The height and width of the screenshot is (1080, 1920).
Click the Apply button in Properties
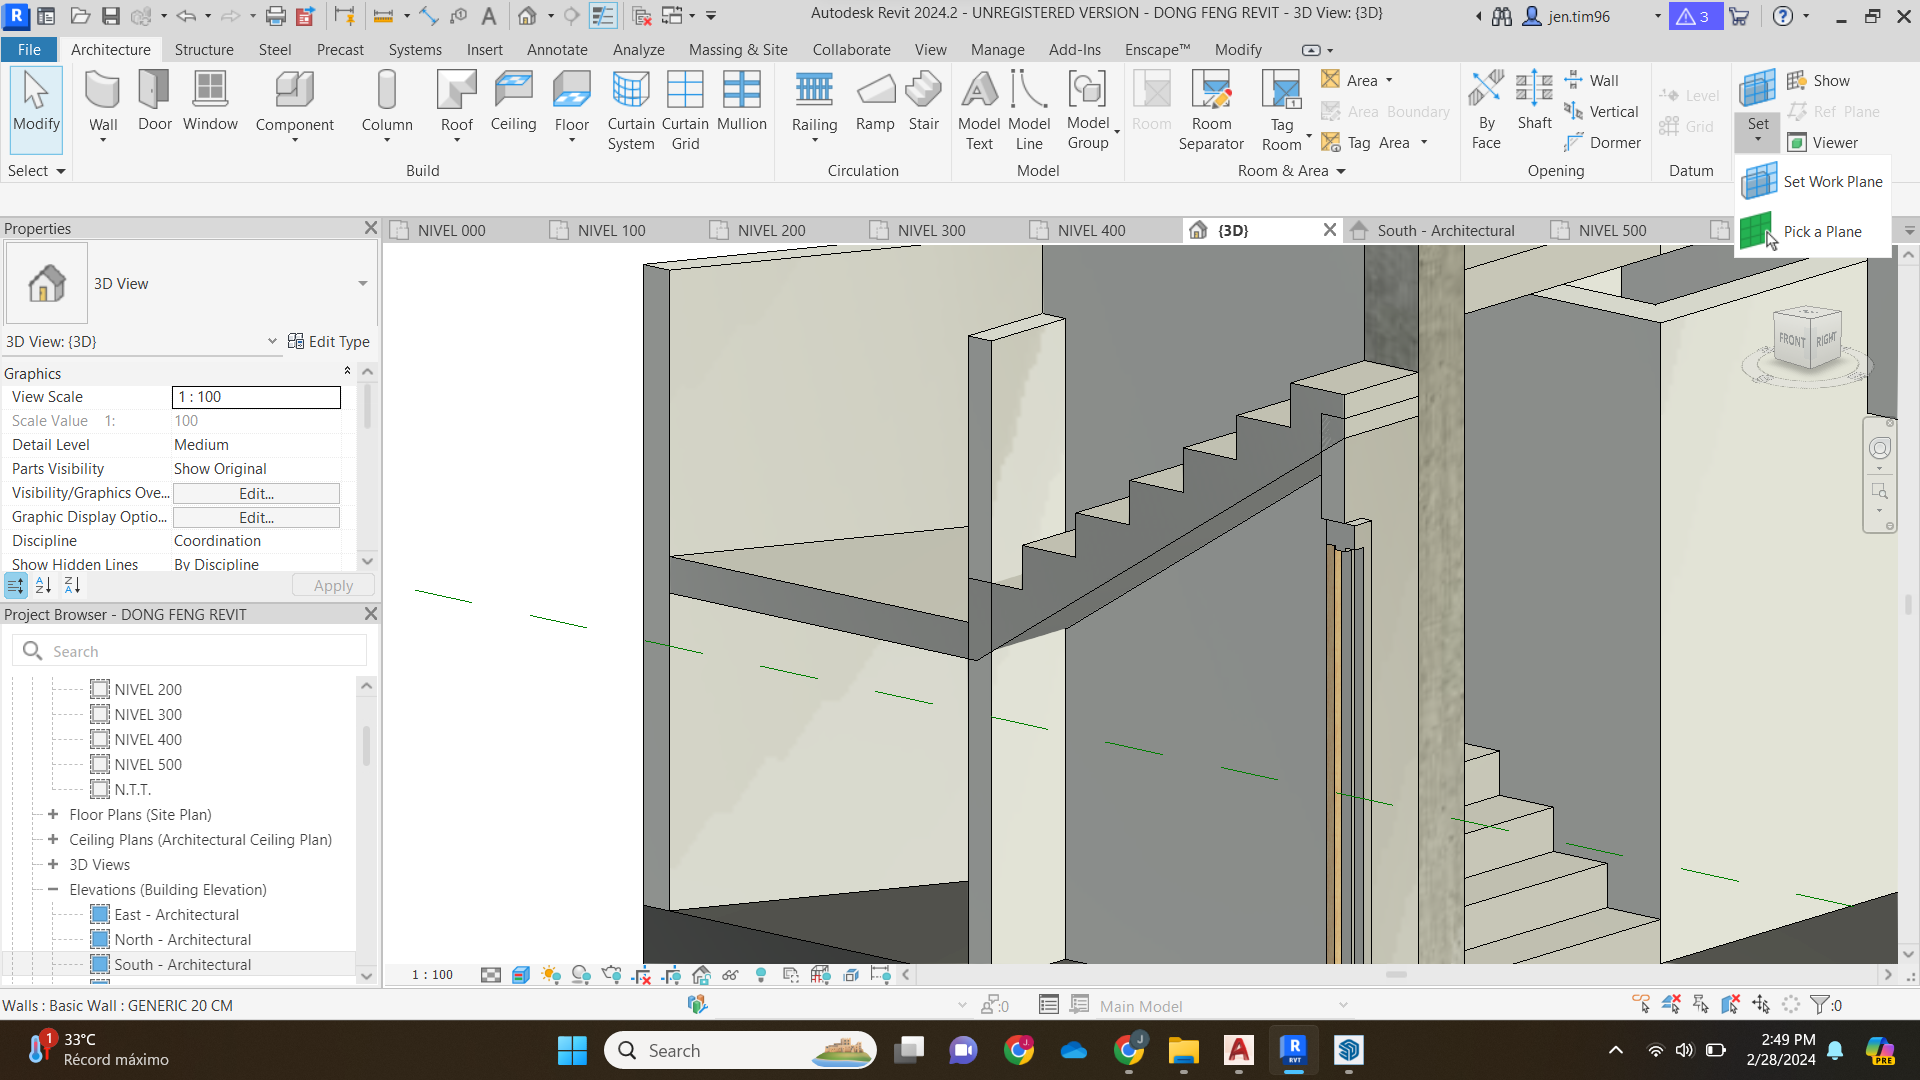pyautogui.click(x=333, y=585)
